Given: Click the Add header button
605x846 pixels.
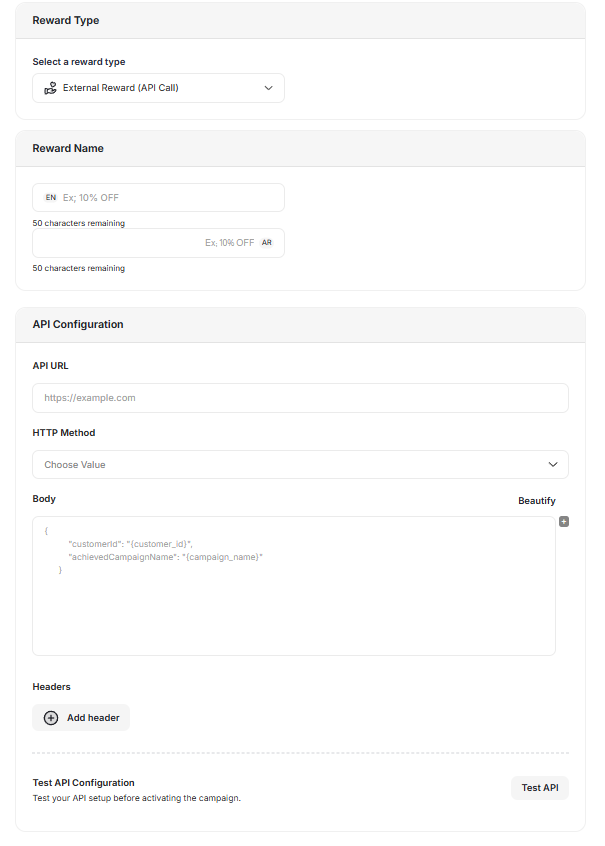Looking at the screenshot, I should (x=81, y=717).
